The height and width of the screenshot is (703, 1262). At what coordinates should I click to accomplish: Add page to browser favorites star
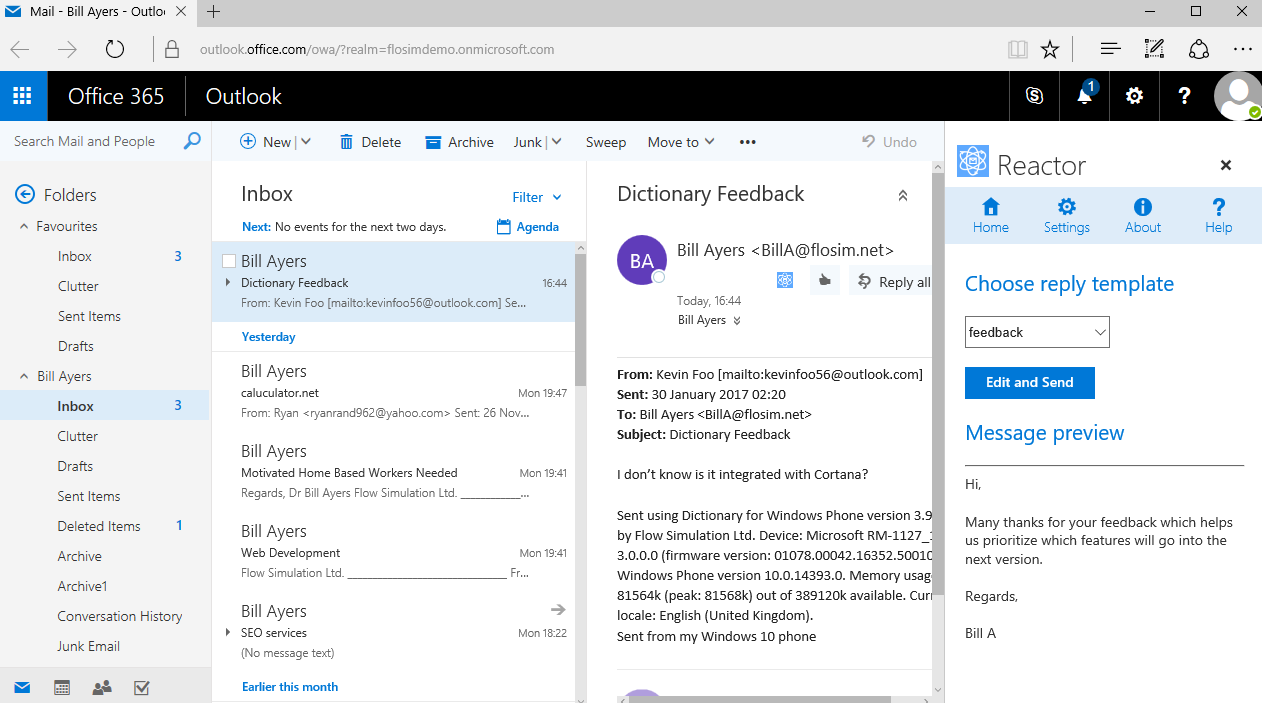(1049, 49)
